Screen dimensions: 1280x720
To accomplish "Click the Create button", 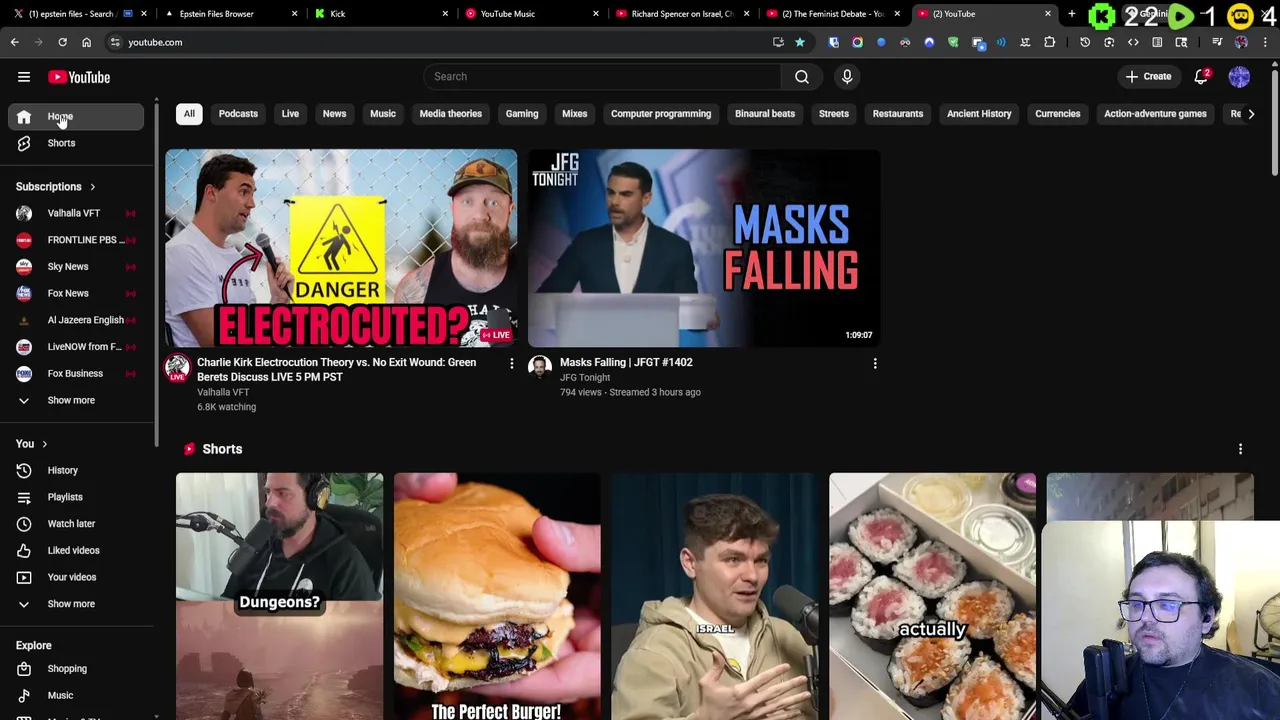I will (x=1148, y=76).
